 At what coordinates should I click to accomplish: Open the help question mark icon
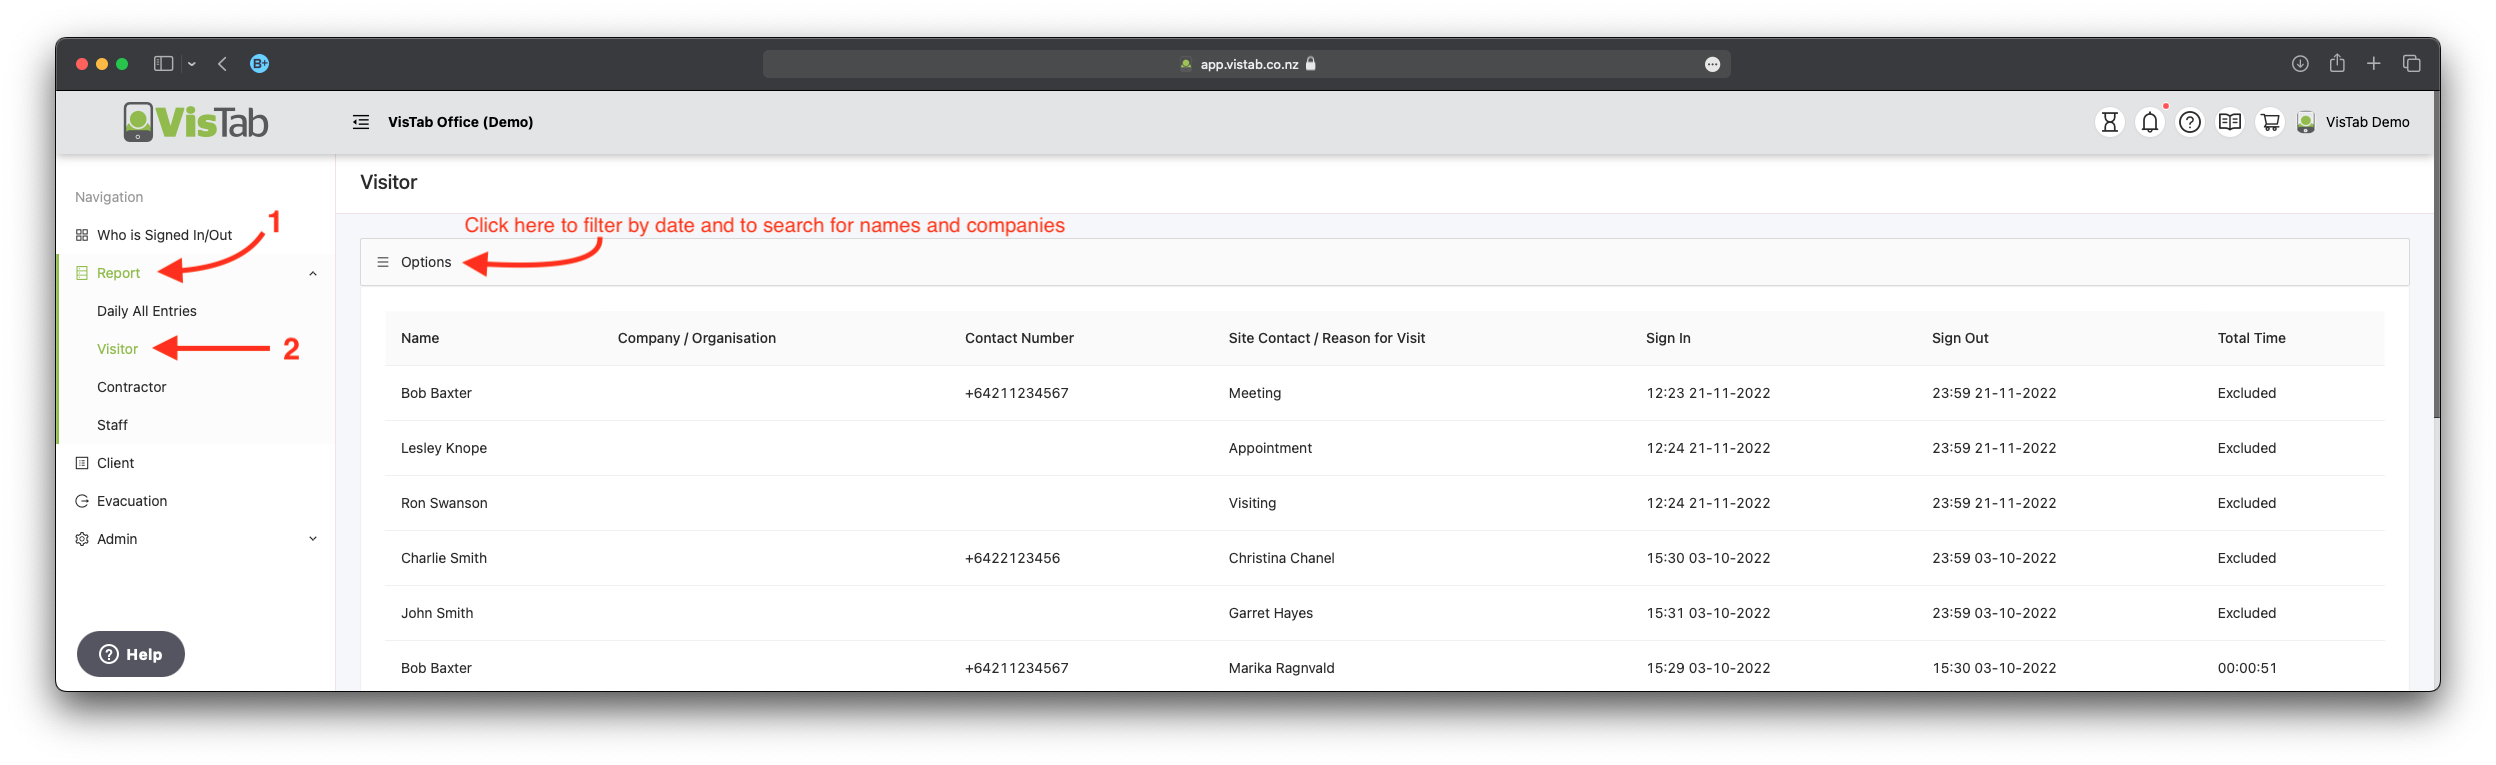2189,122
